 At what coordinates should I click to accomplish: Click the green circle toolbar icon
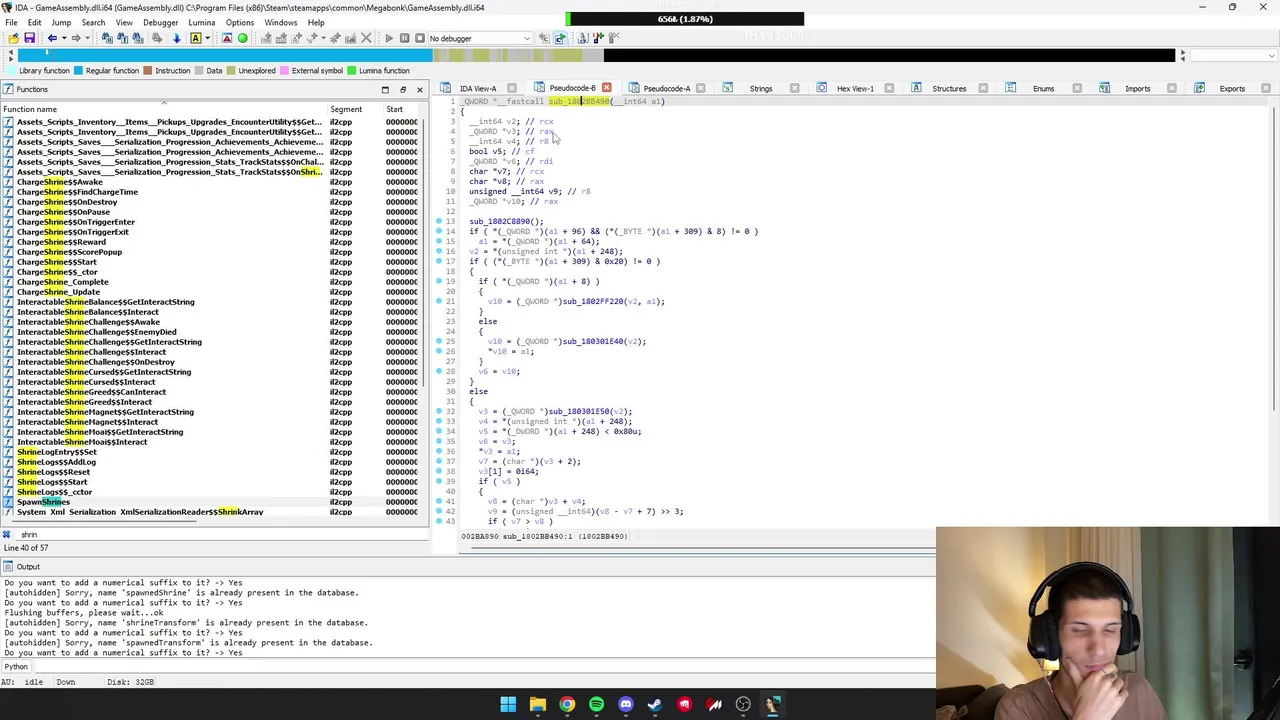242,38
